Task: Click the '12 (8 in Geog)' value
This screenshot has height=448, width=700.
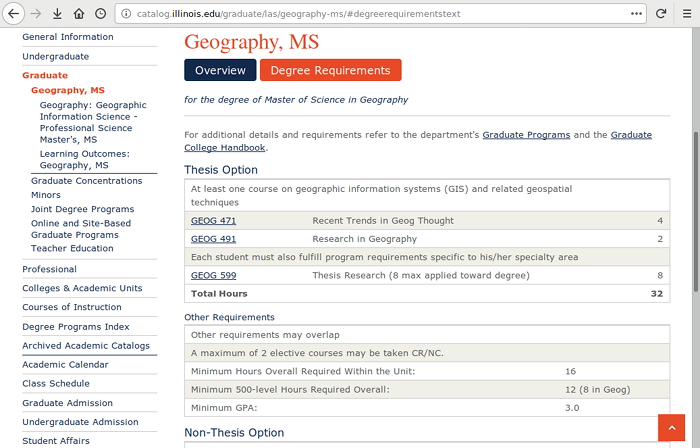Action: point(598,390)
